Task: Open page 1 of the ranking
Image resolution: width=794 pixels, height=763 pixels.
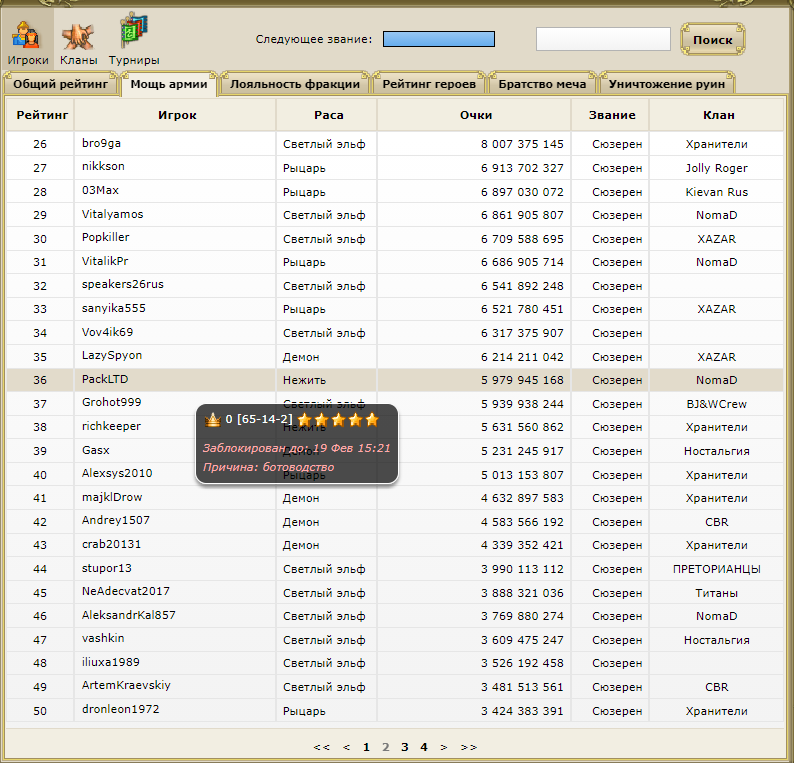Action: point(366,747)
